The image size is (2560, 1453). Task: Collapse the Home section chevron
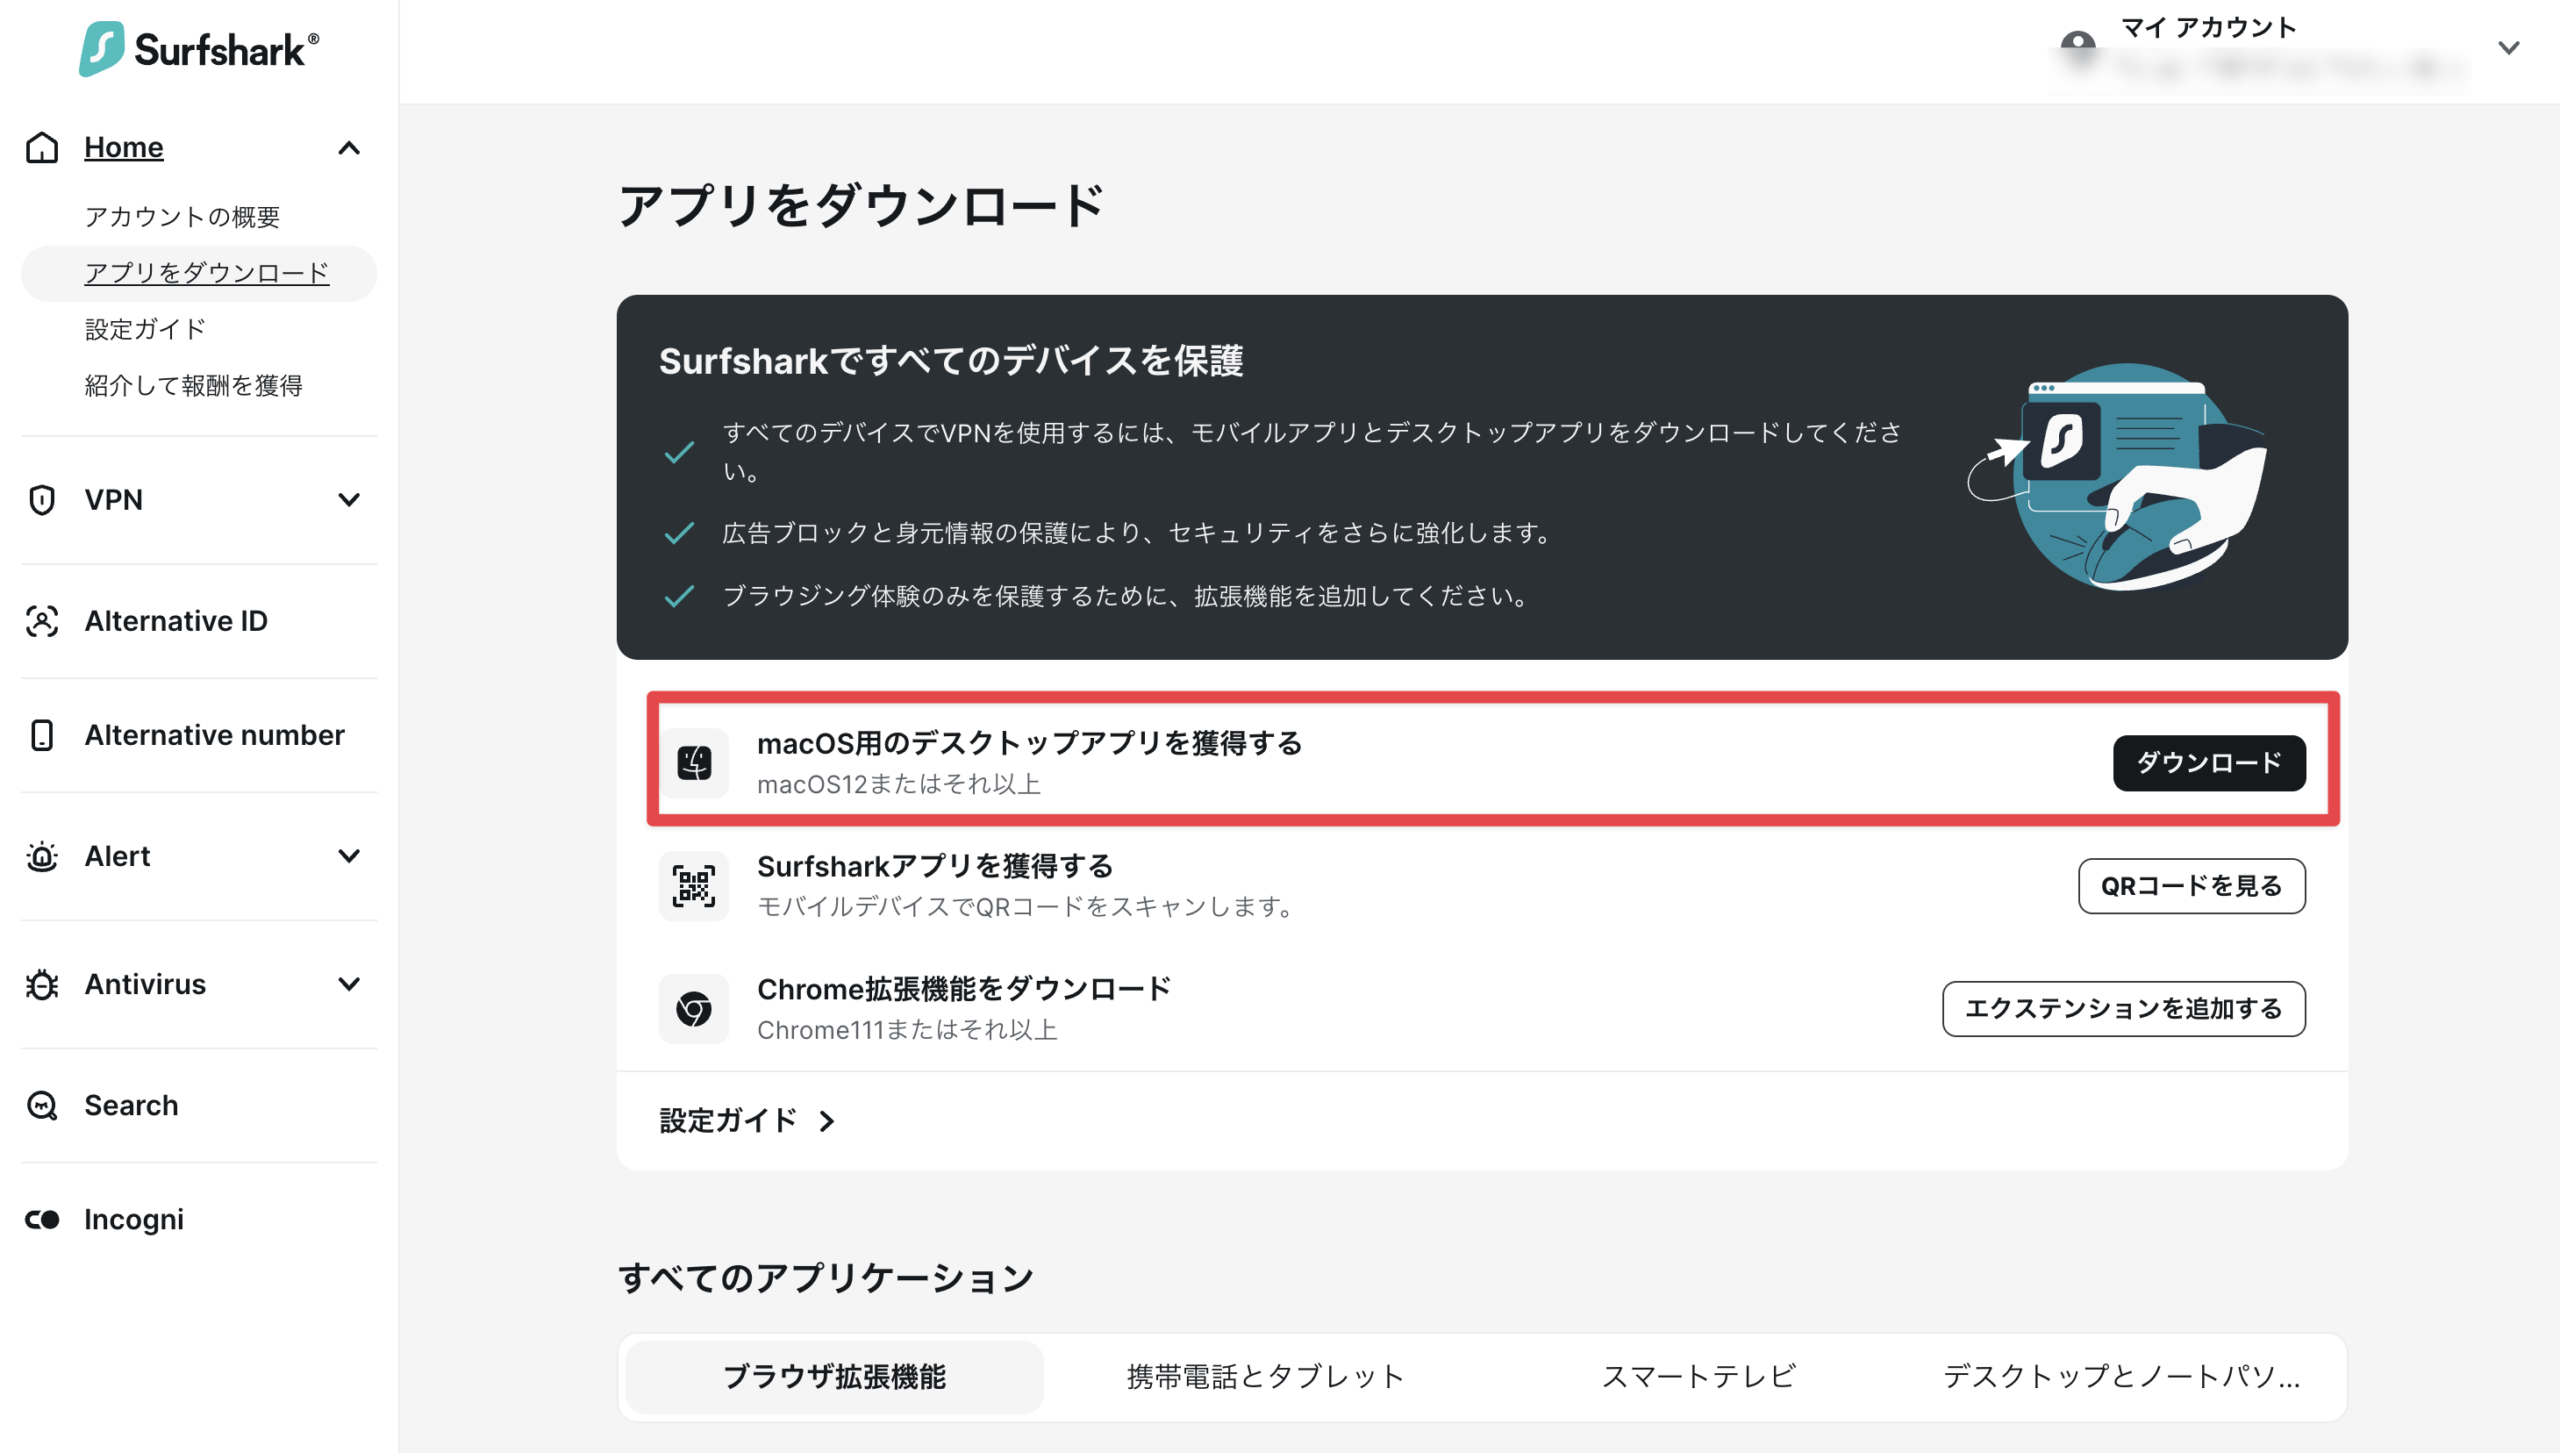(x=349, y=148)
